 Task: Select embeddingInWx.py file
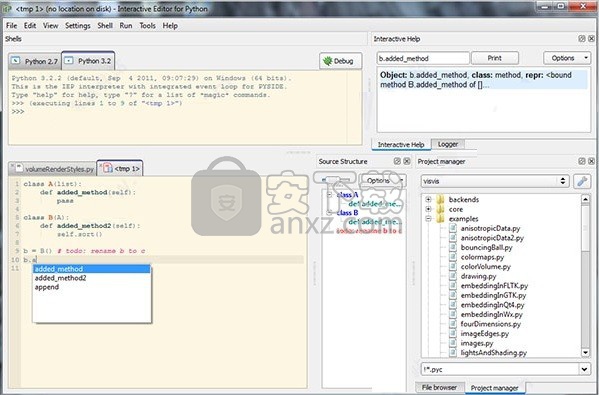coord(492,314)
